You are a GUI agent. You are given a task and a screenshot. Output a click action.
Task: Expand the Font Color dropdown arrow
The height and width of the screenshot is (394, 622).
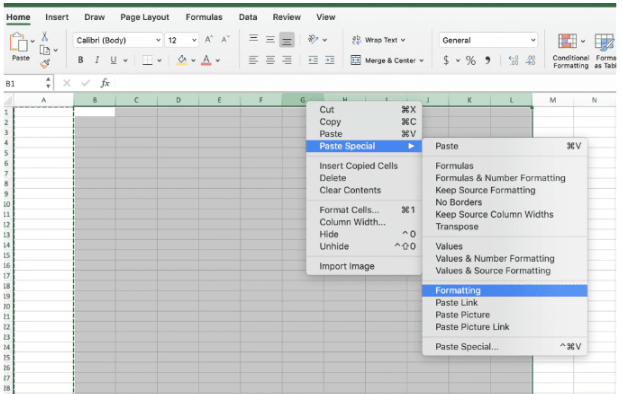(x=218, y=61)
